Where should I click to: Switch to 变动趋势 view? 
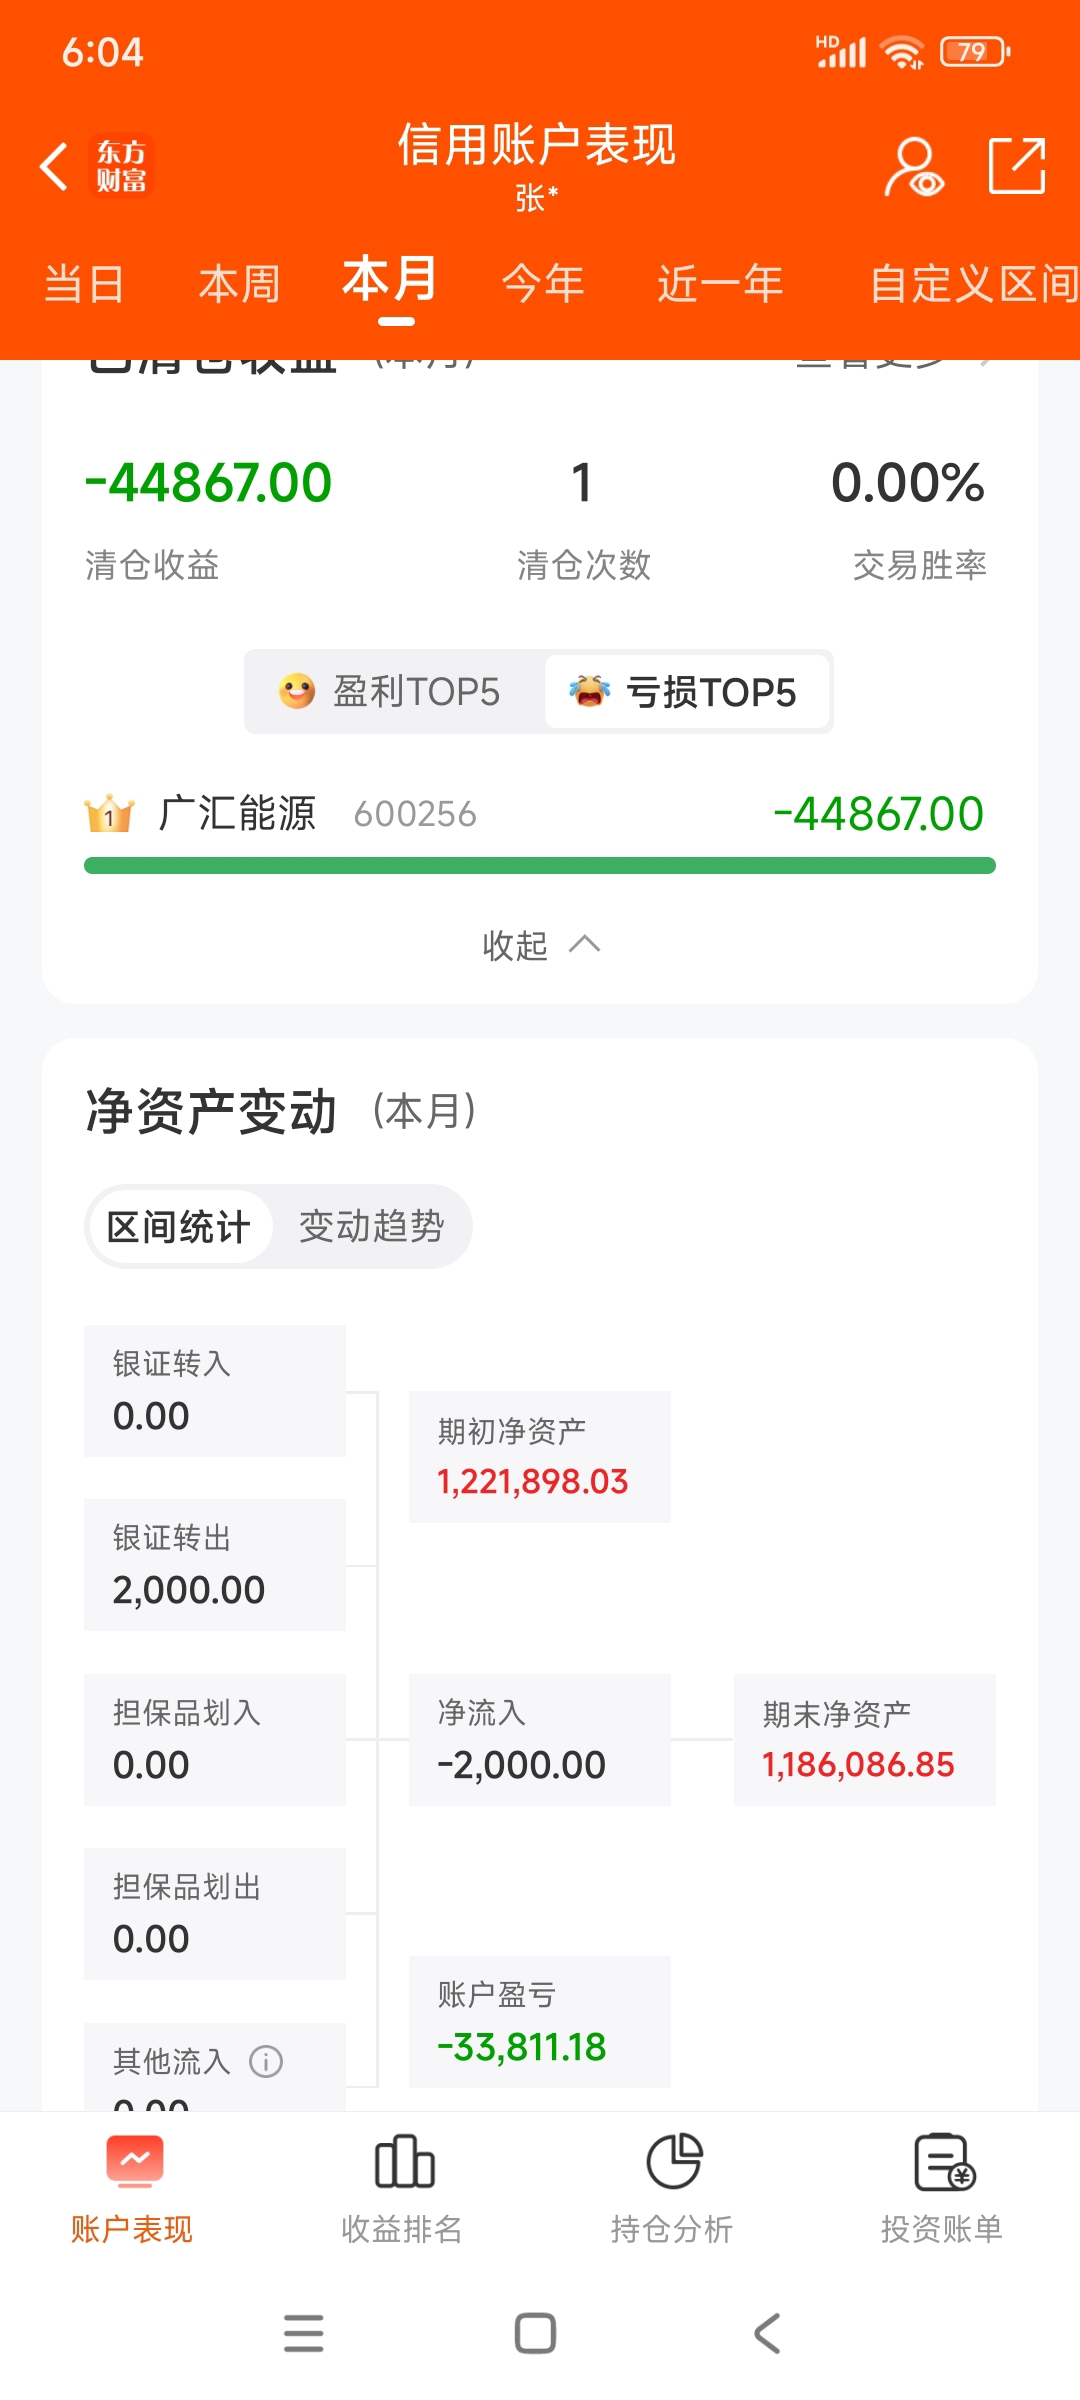click(371, 1226)
